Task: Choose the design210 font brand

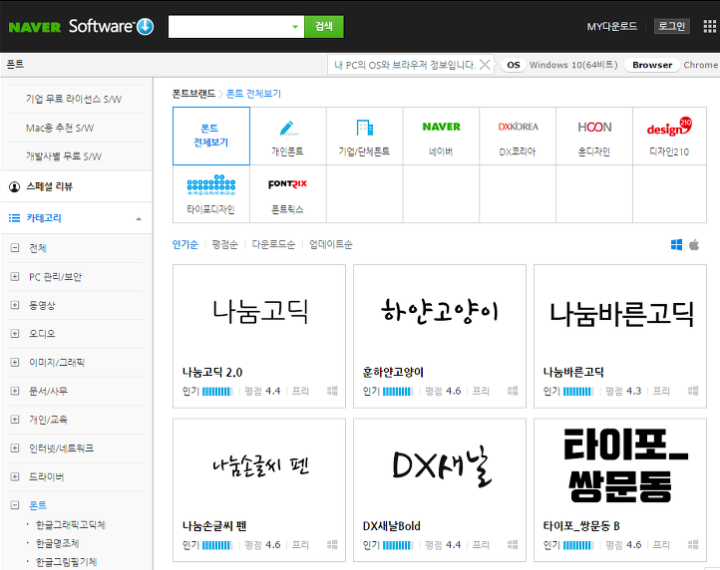Action: pyautogui.click(x=669, y=127)
